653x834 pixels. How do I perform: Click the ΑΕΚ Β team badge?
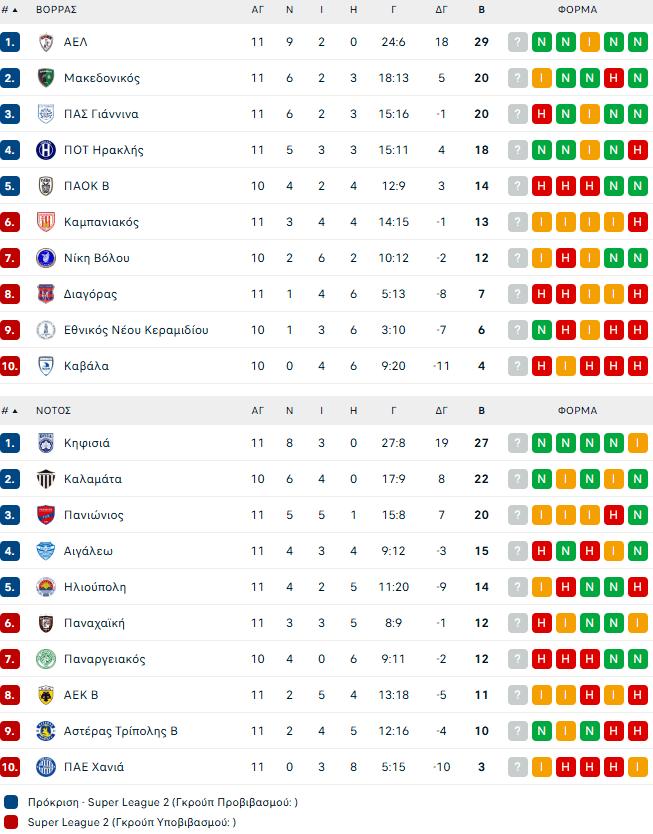[45, 695]
